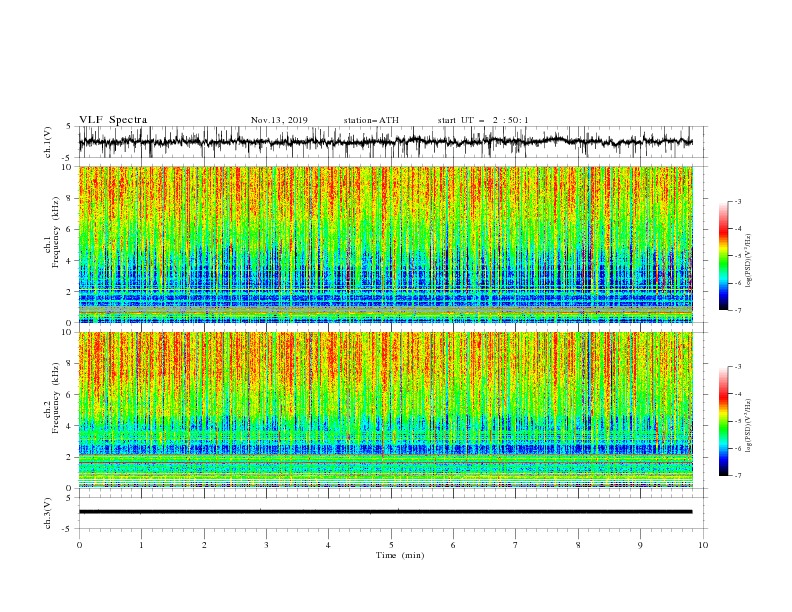
Task: Click time axis tick label "3"
Action: 266,545
